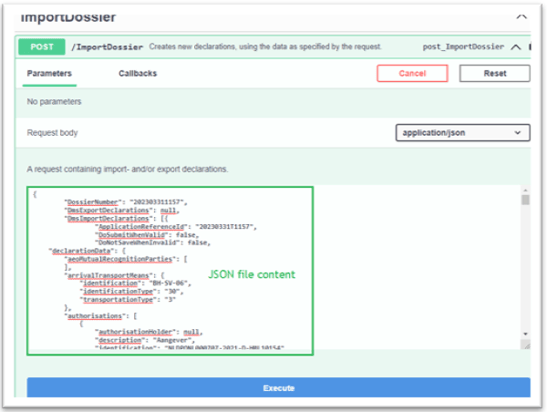Click the textarea scrollbar down arrow
The height and width of the screenshot is (412, 547).
pyautogui.click(x=525, y=334)
